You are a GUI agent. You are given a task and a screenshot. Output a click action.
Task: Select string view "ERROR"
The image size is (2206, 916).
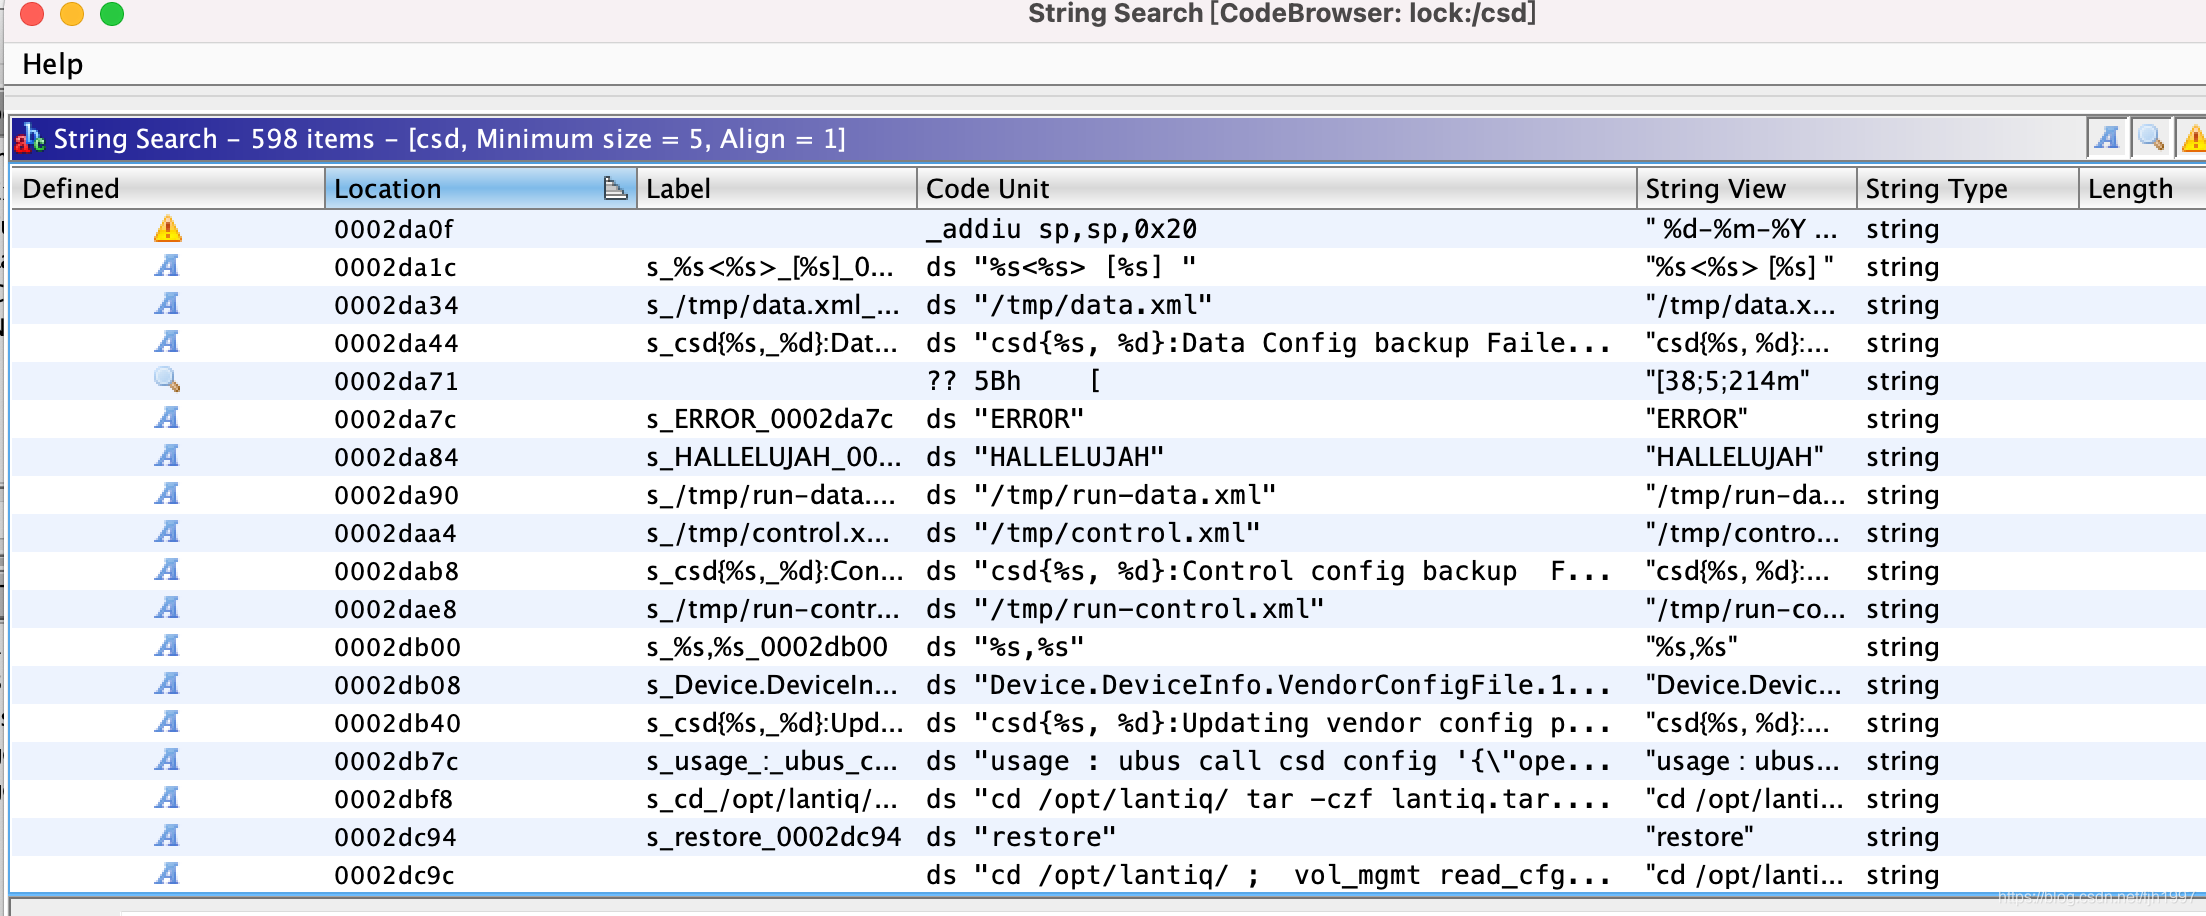[x=1697, y=419]
